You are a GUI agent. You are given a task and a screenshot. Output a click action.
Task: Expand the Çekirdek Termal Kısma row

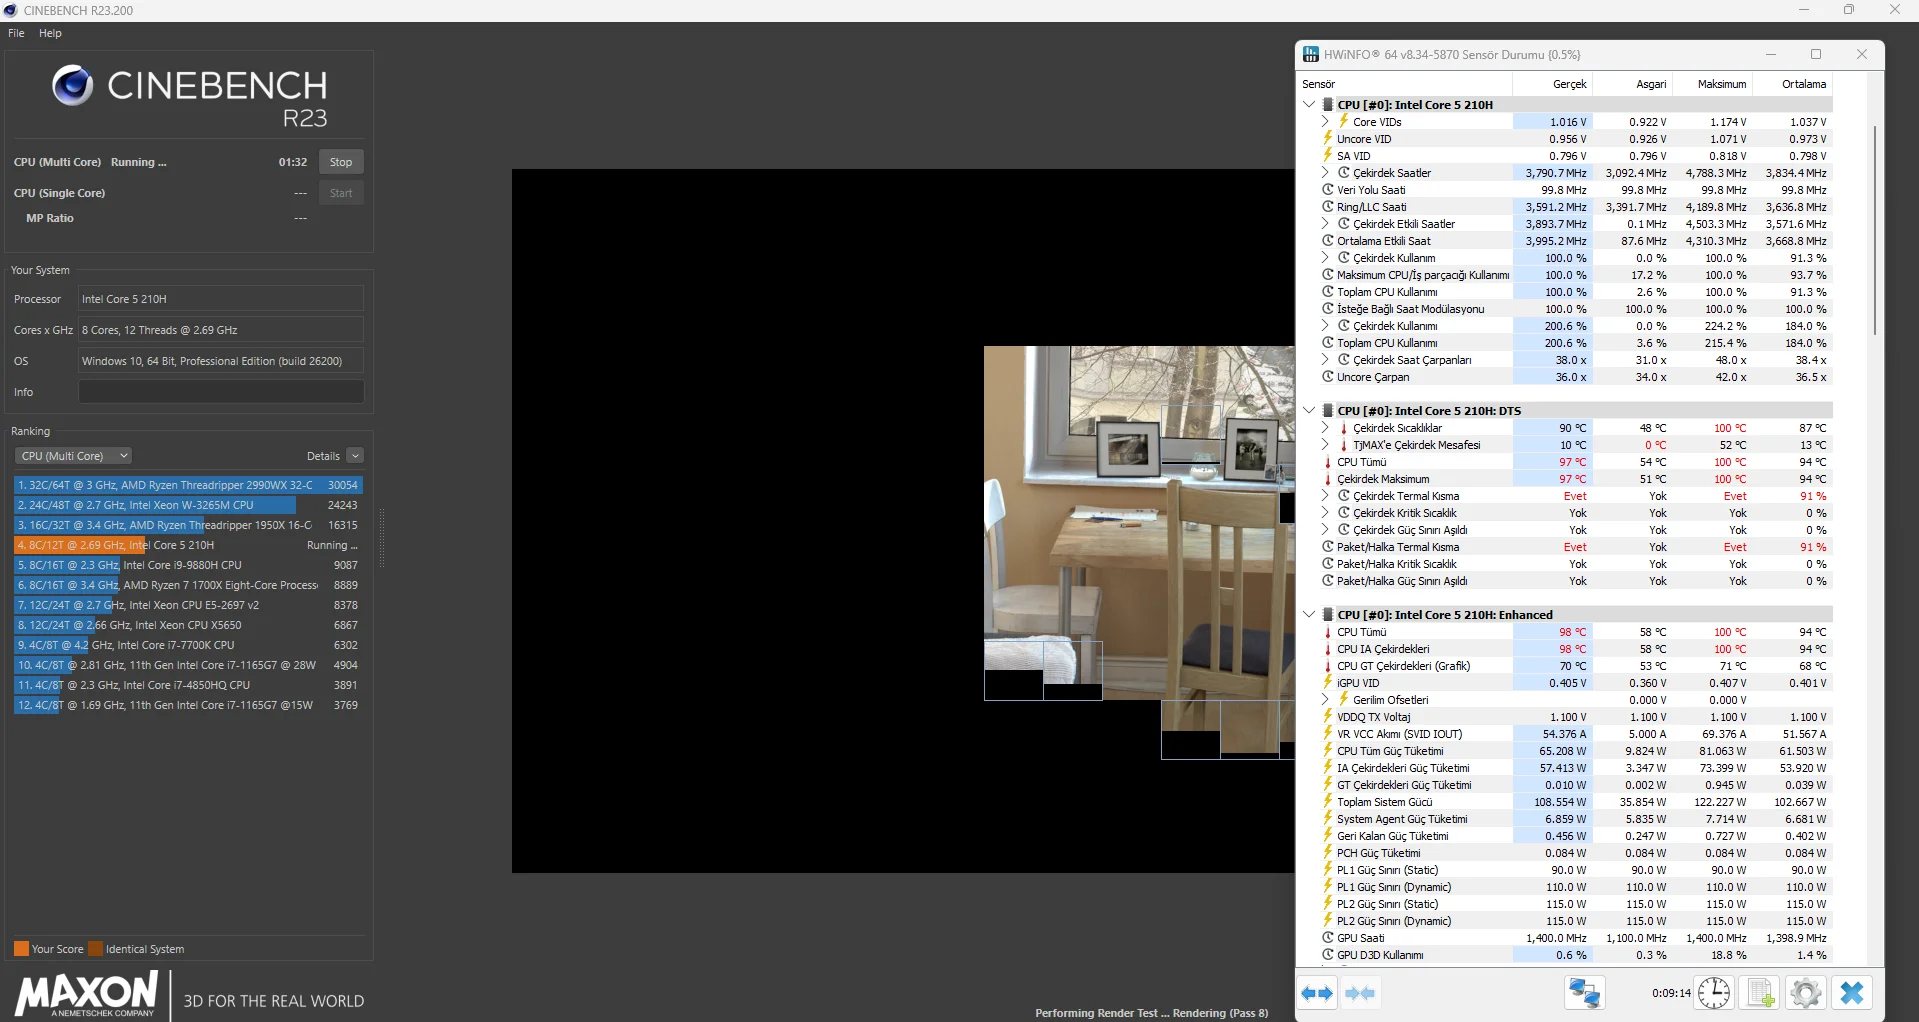[1326, 496]
